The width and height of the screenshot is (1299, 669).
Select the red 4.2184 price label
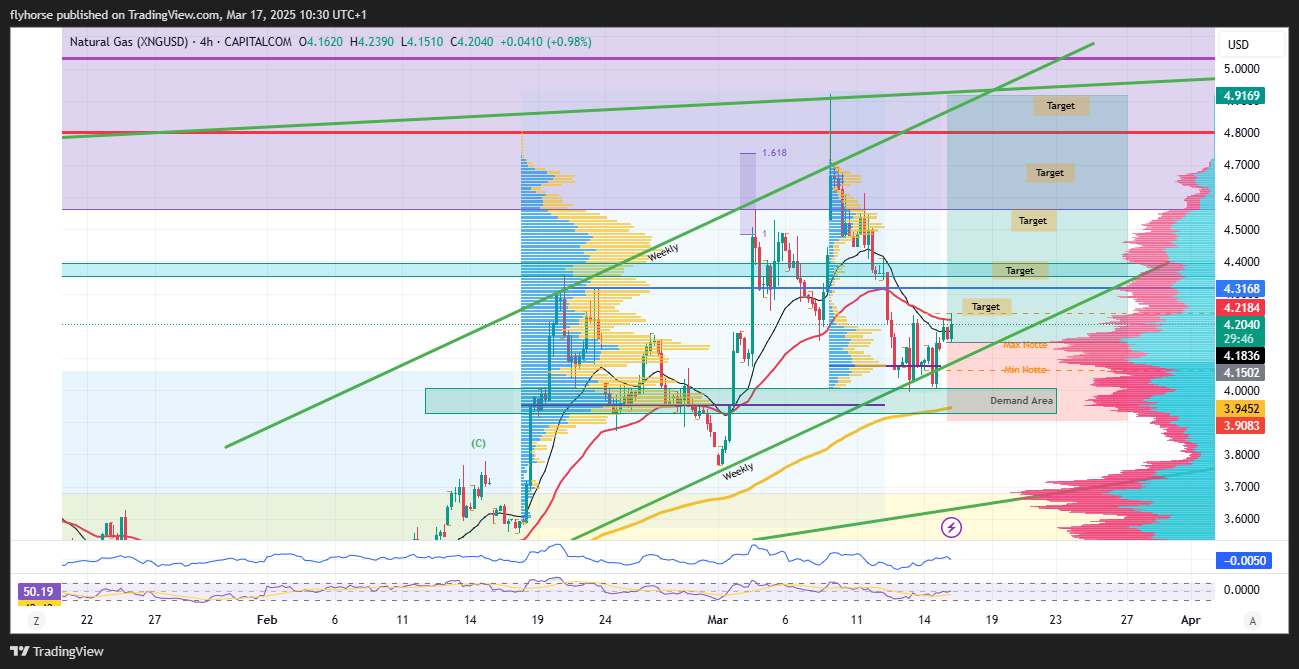(x=1240, y=308)
